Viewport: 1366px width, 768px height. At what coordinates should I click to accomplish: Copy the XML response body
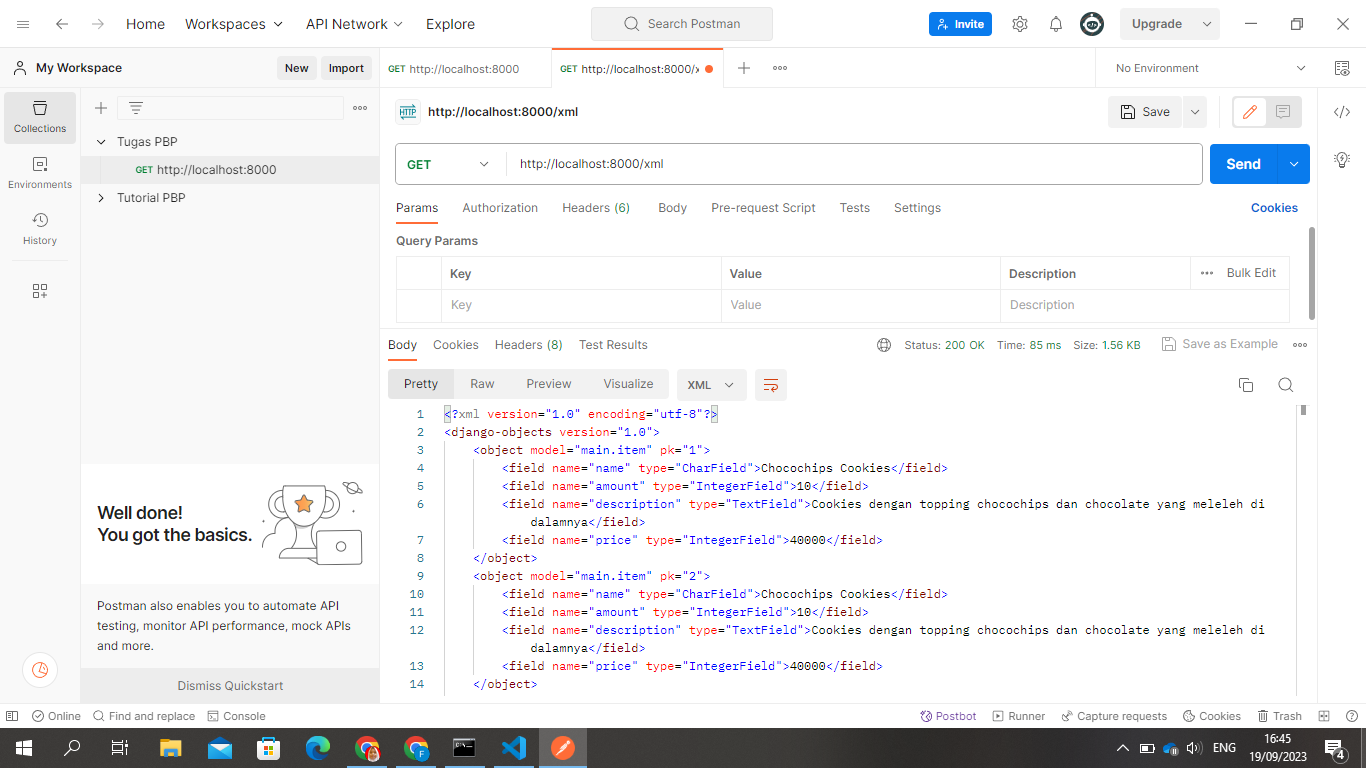(1245, 384)
